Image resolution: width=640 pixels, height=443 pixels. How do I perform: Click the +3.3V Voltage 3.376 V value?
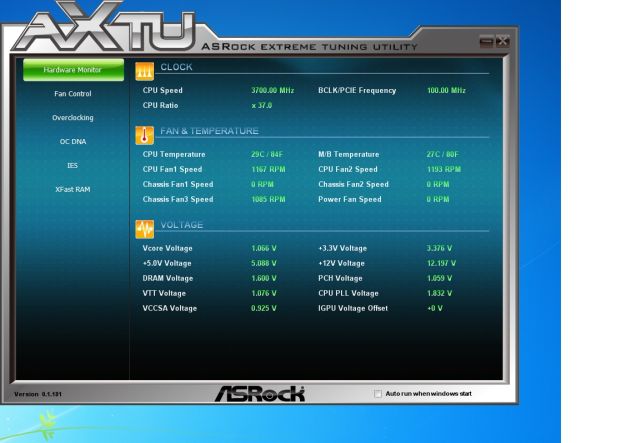pyautogui.click(x=439, y=248)
